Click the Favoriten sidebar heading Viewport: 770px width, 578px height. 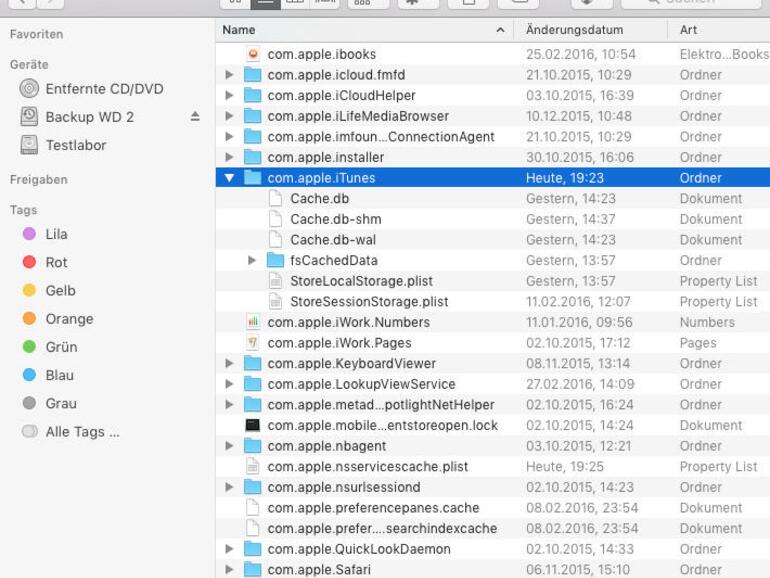pos(36,34)
